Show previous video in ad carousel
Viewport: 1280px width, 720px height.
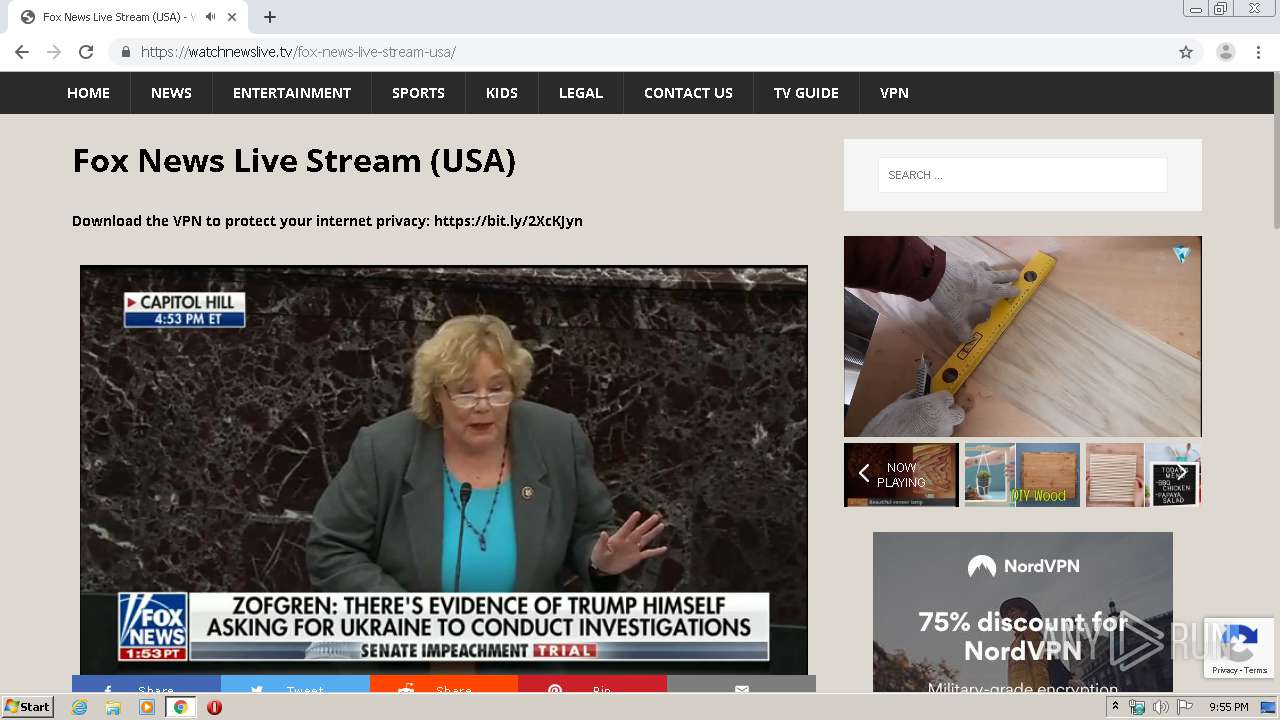click(864, 474)
